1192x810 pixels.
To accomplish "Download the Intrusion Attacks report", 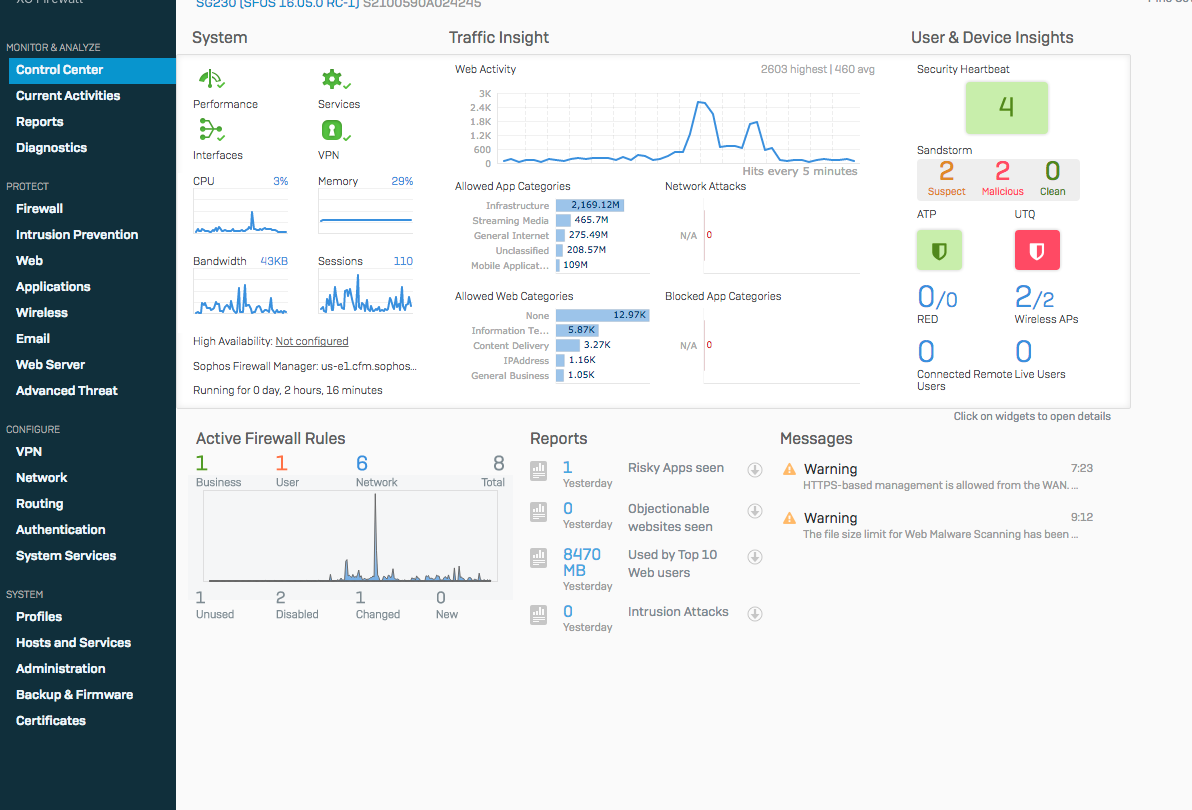I will 755,613.
